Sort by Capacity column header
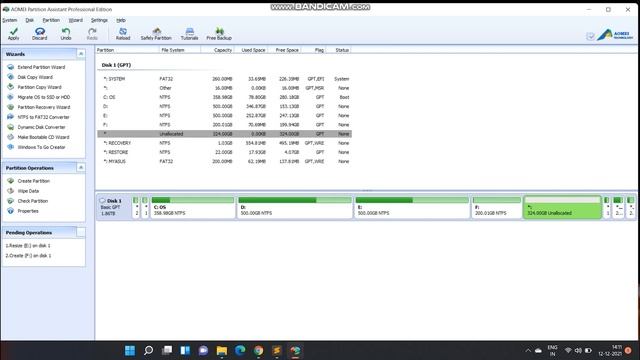This screenshot has width=640, height=360. click(218, 50)
